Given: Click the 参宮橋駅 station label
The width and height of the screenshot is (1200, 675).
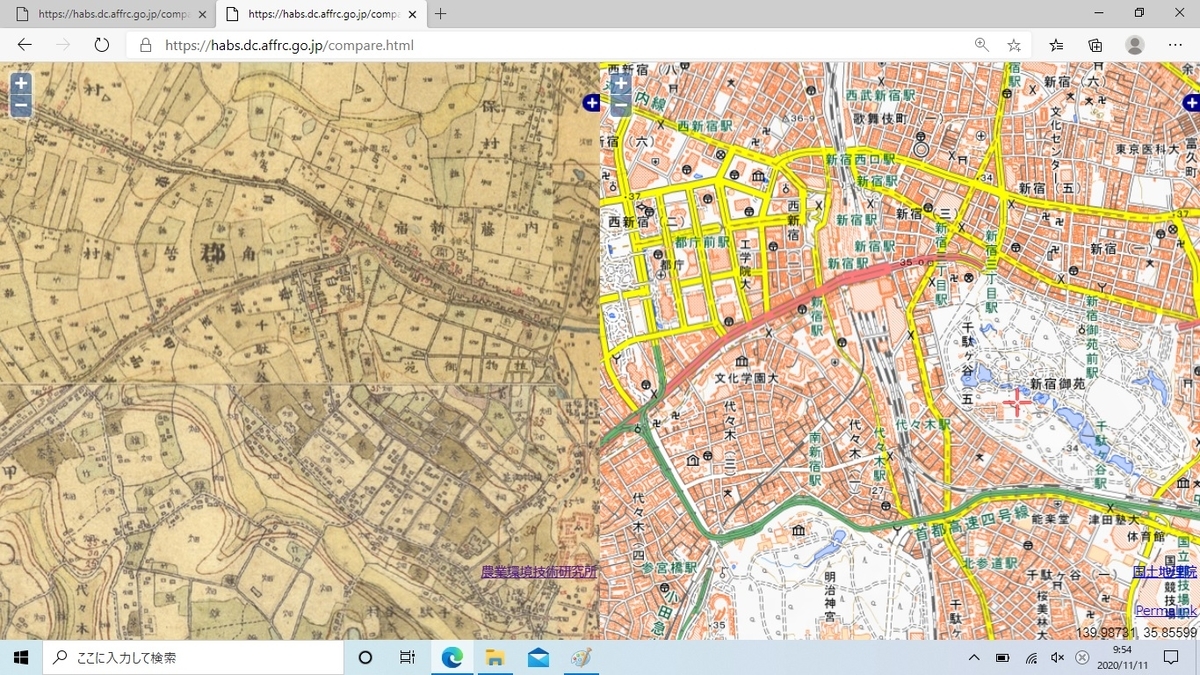Looking at the screenshot, I should (x=669, y=567).
